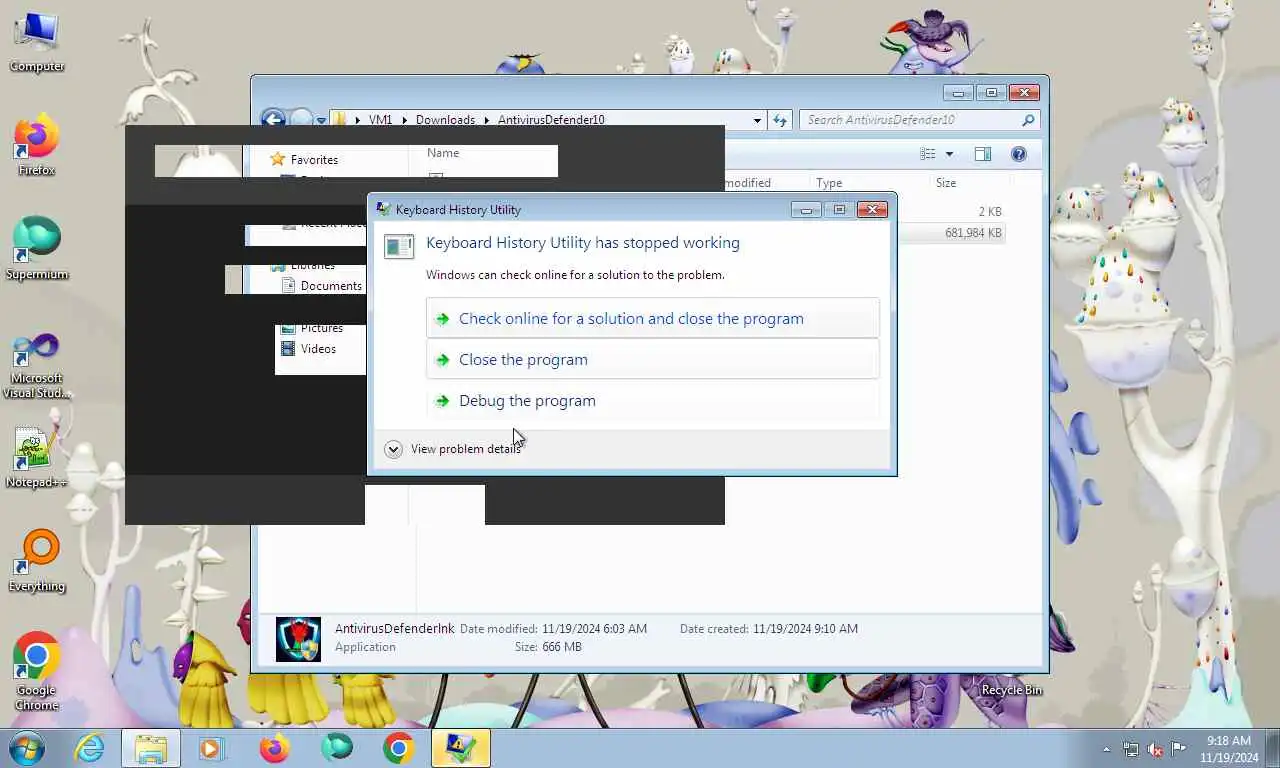Select AntivirusDefender10 in the address bar
The height and width of the screenshot is (768, 1280).
551,120
